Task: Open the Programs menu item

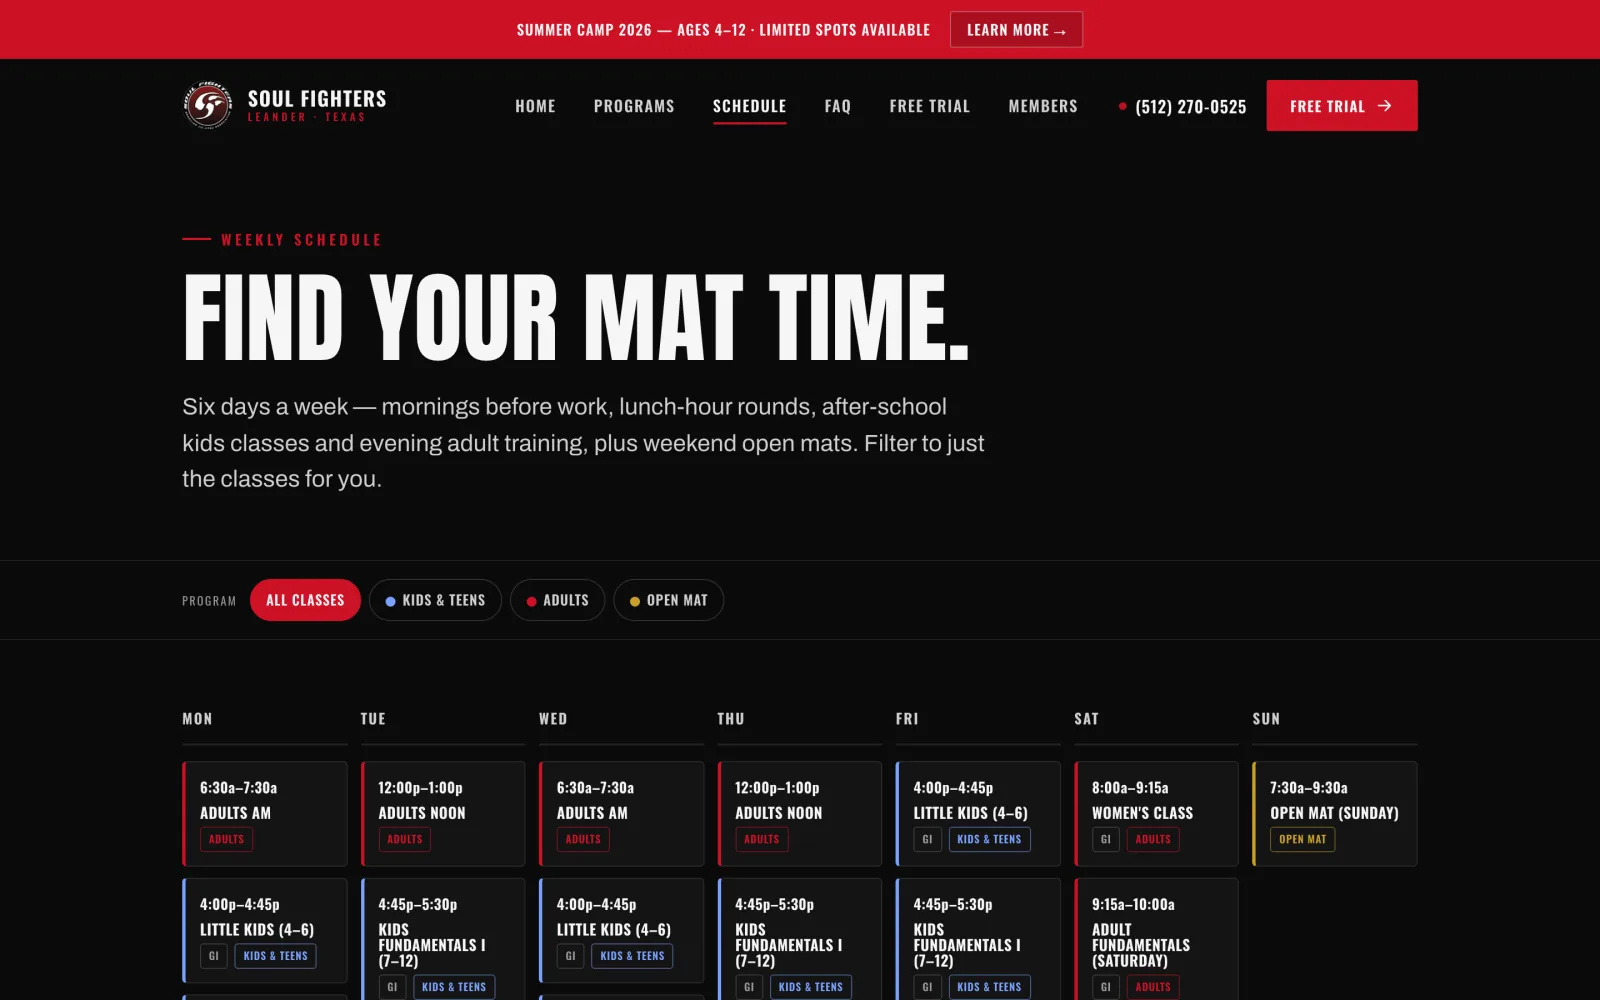Action: [634, 106]
